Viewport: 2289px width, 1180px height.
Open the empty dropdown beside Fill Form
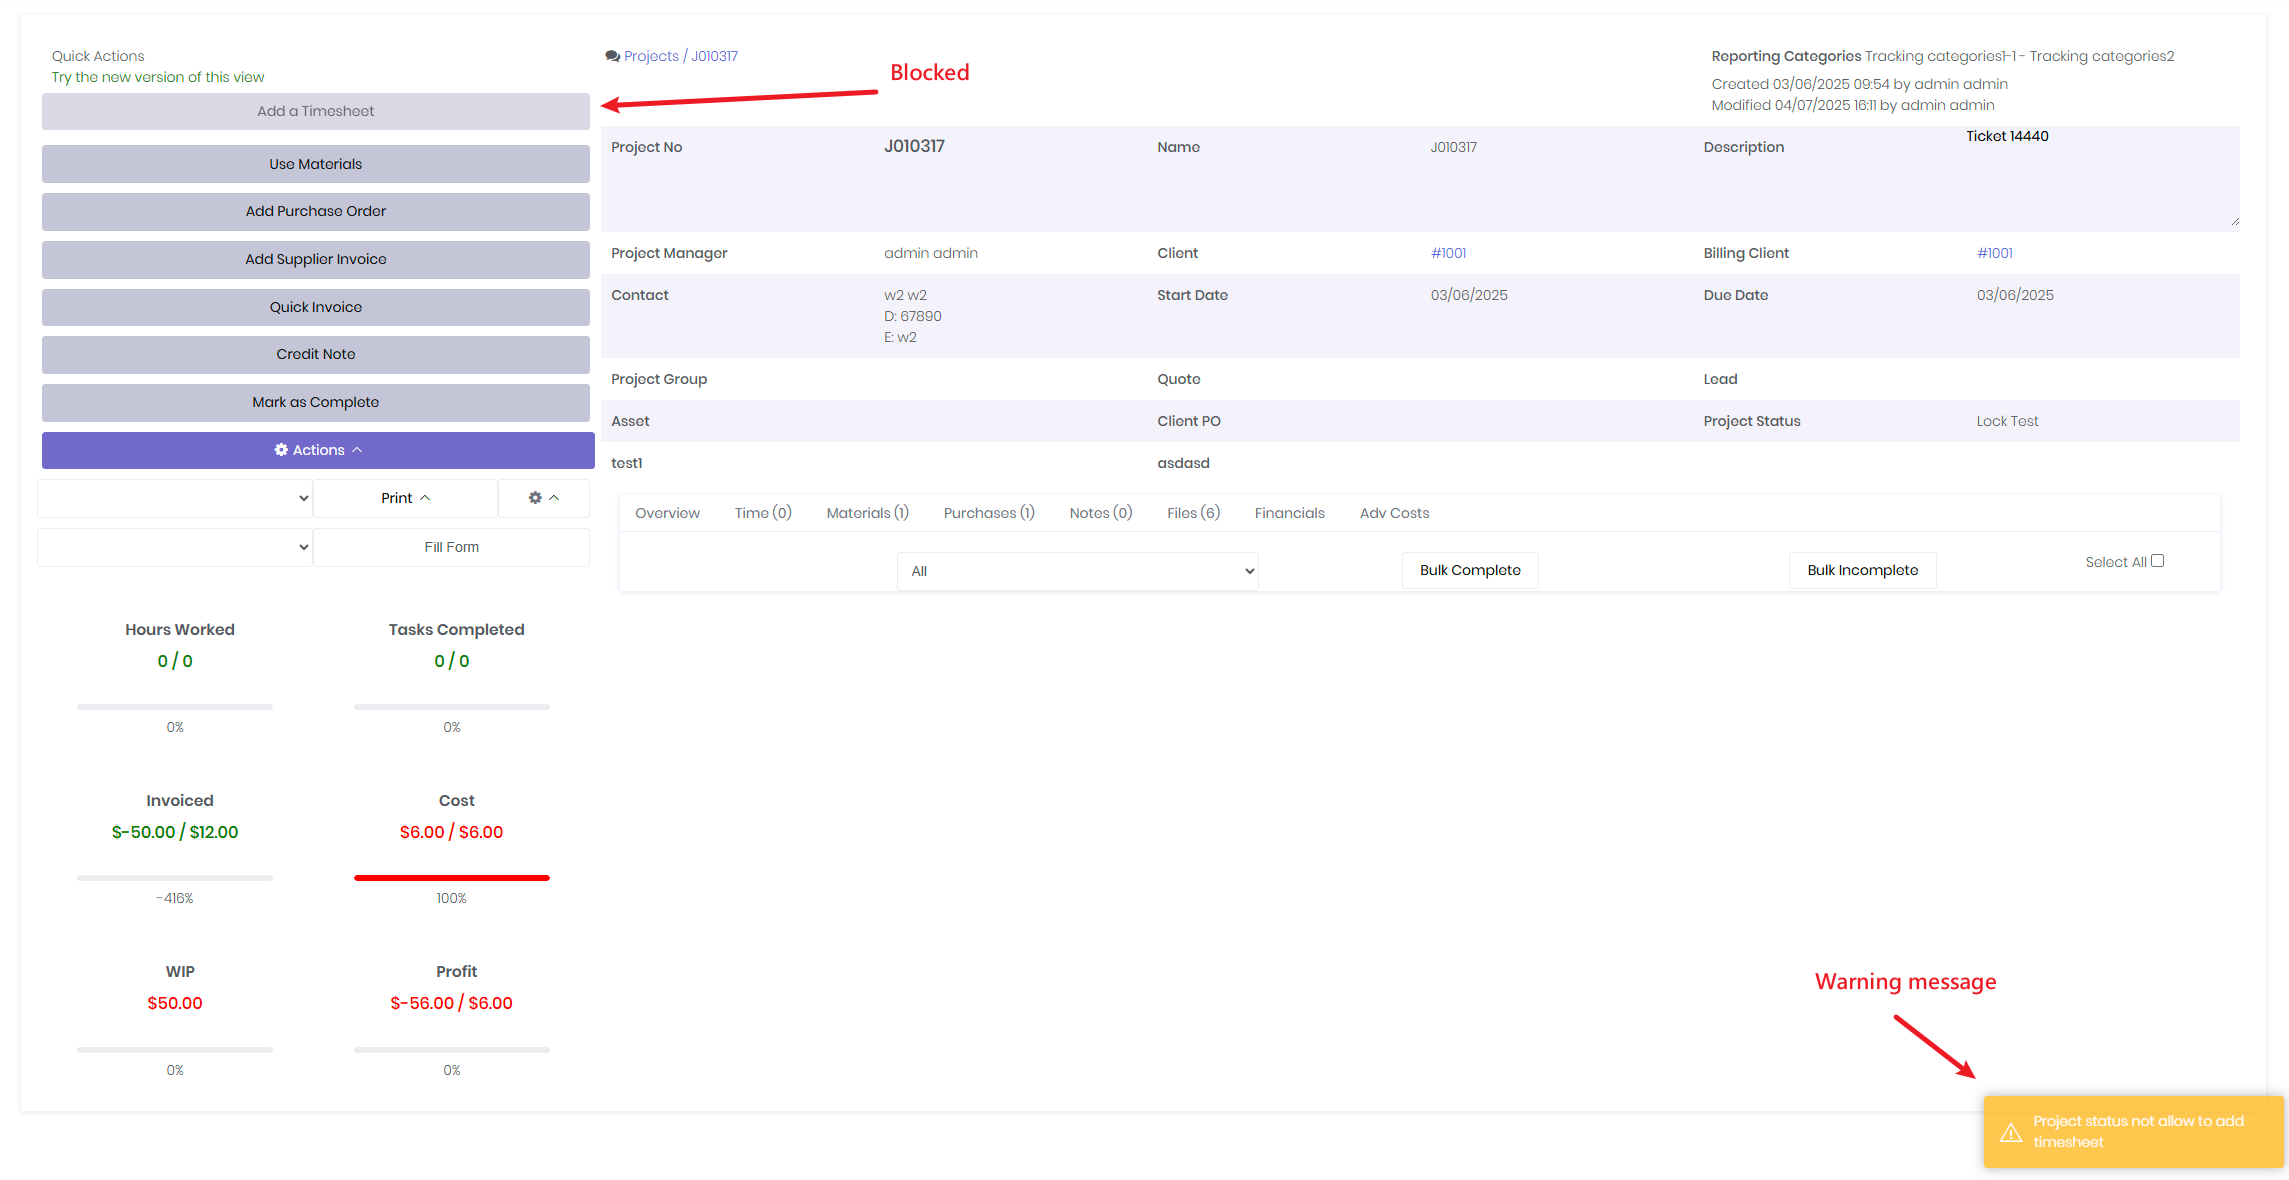175,547
